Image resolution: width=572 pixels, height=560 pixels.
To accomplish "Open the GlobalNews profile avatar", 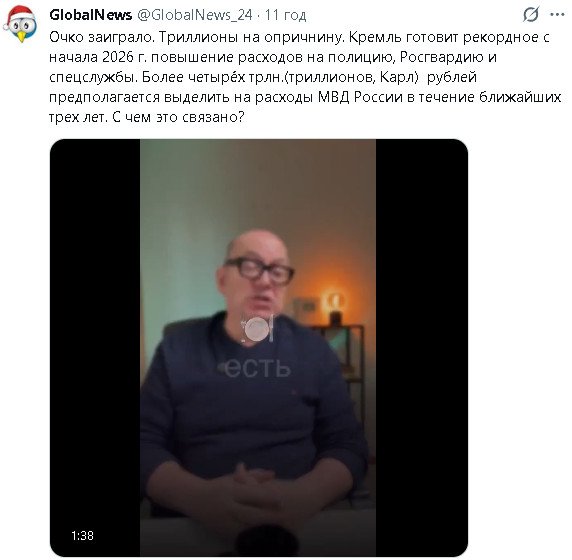I will click(20, 24).
